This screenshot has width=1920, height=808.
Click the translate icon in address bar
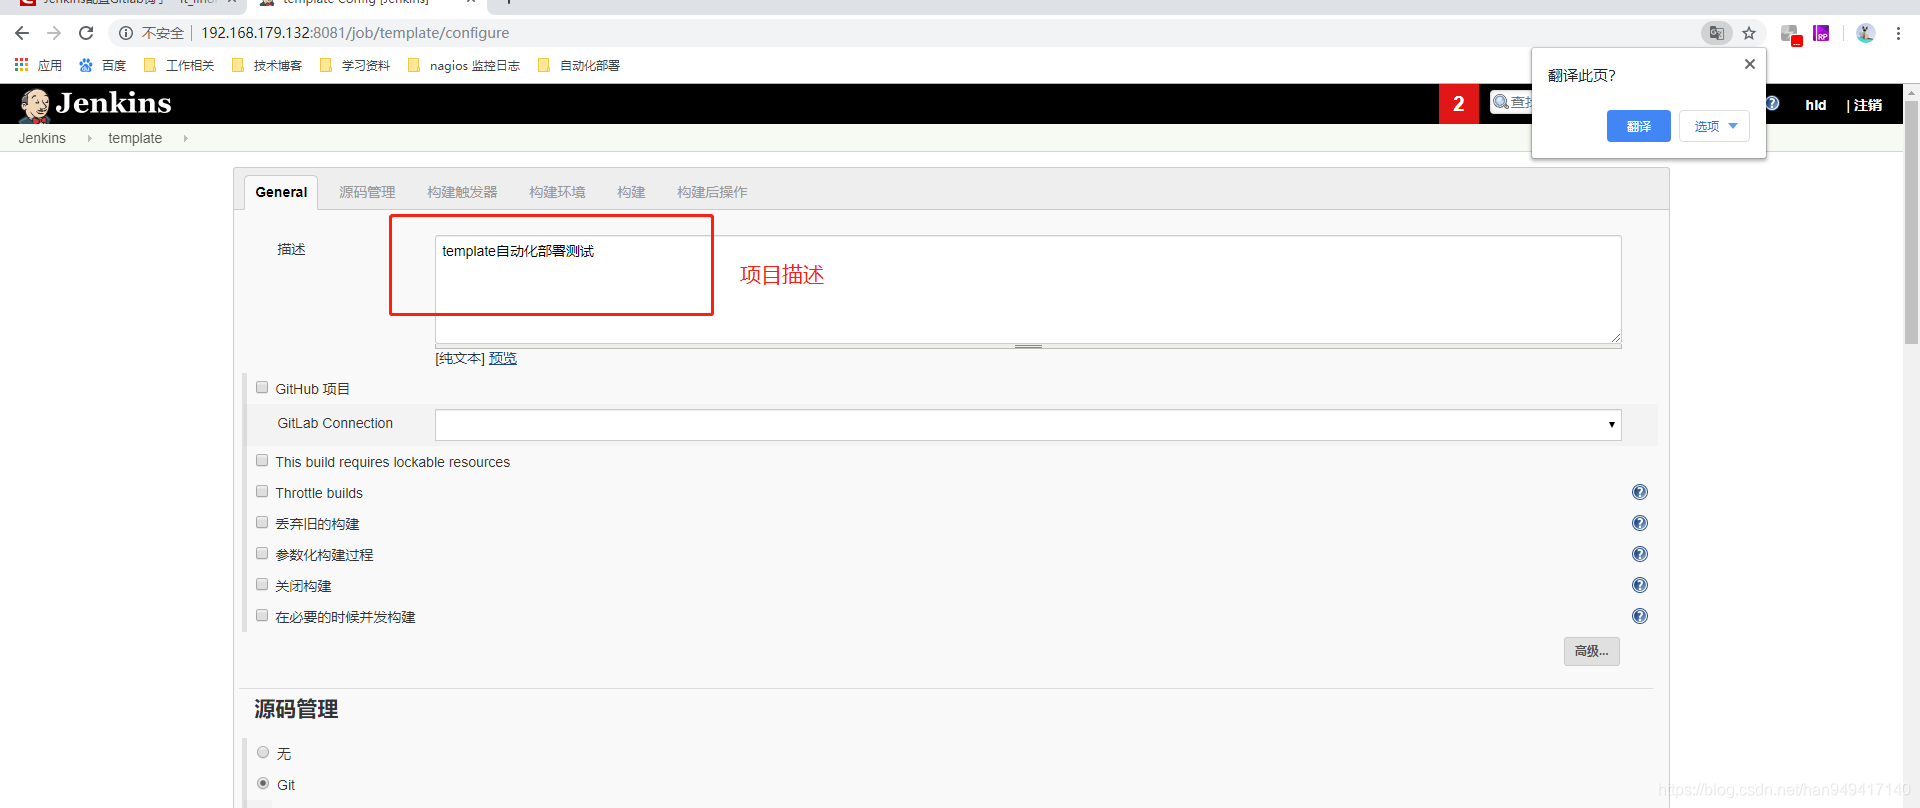click(1716, 33)
